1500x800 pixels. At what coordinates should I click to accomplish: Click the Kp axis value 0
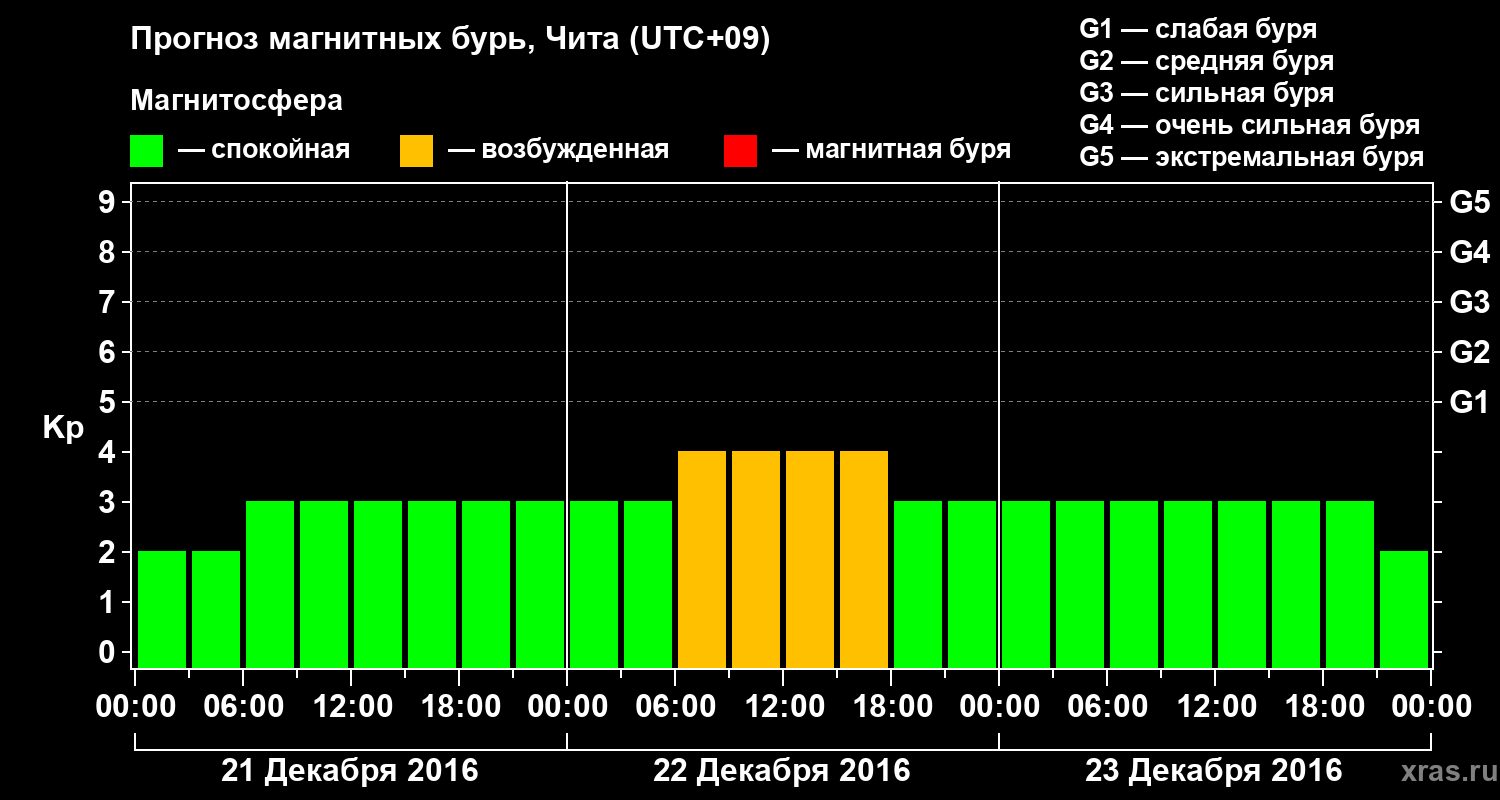(x=109, y=652)
